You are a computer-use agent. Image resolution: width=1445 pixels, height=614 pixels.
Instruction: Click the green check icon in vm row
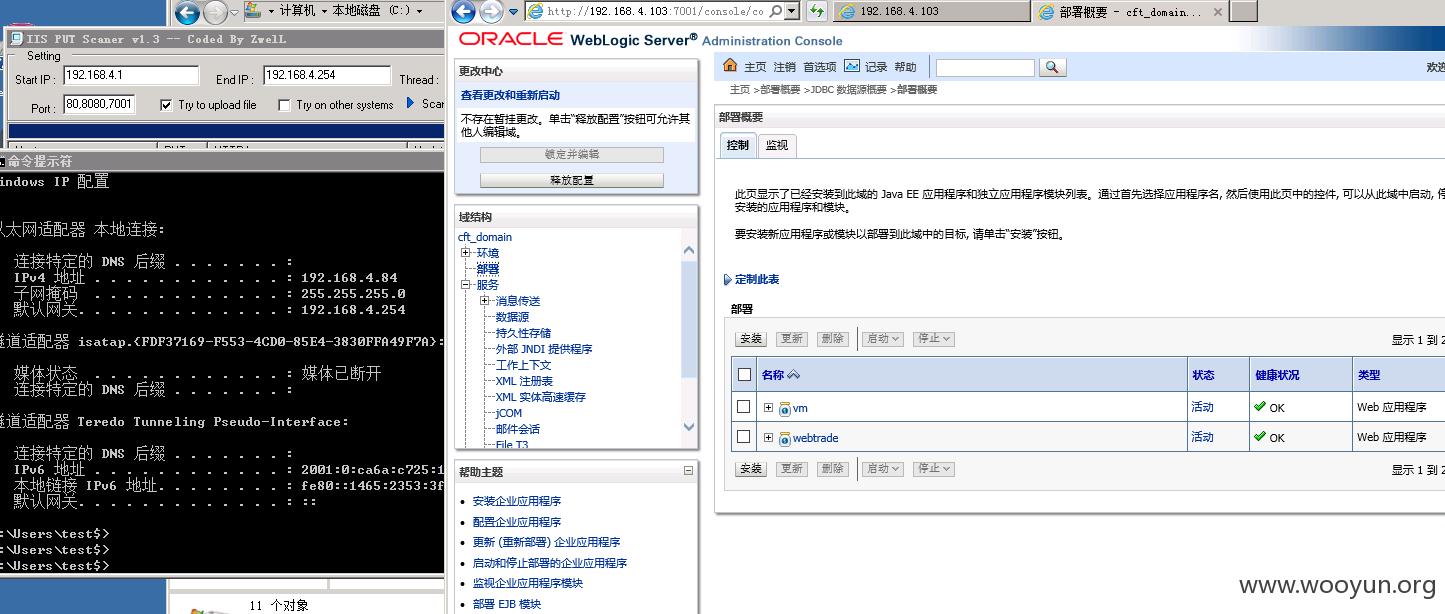[x=1260, y=407]
